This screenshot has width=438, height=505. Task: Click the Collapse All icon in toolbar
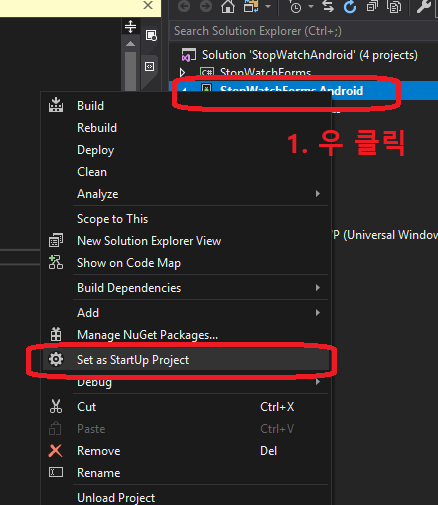(x=372, y=7)
